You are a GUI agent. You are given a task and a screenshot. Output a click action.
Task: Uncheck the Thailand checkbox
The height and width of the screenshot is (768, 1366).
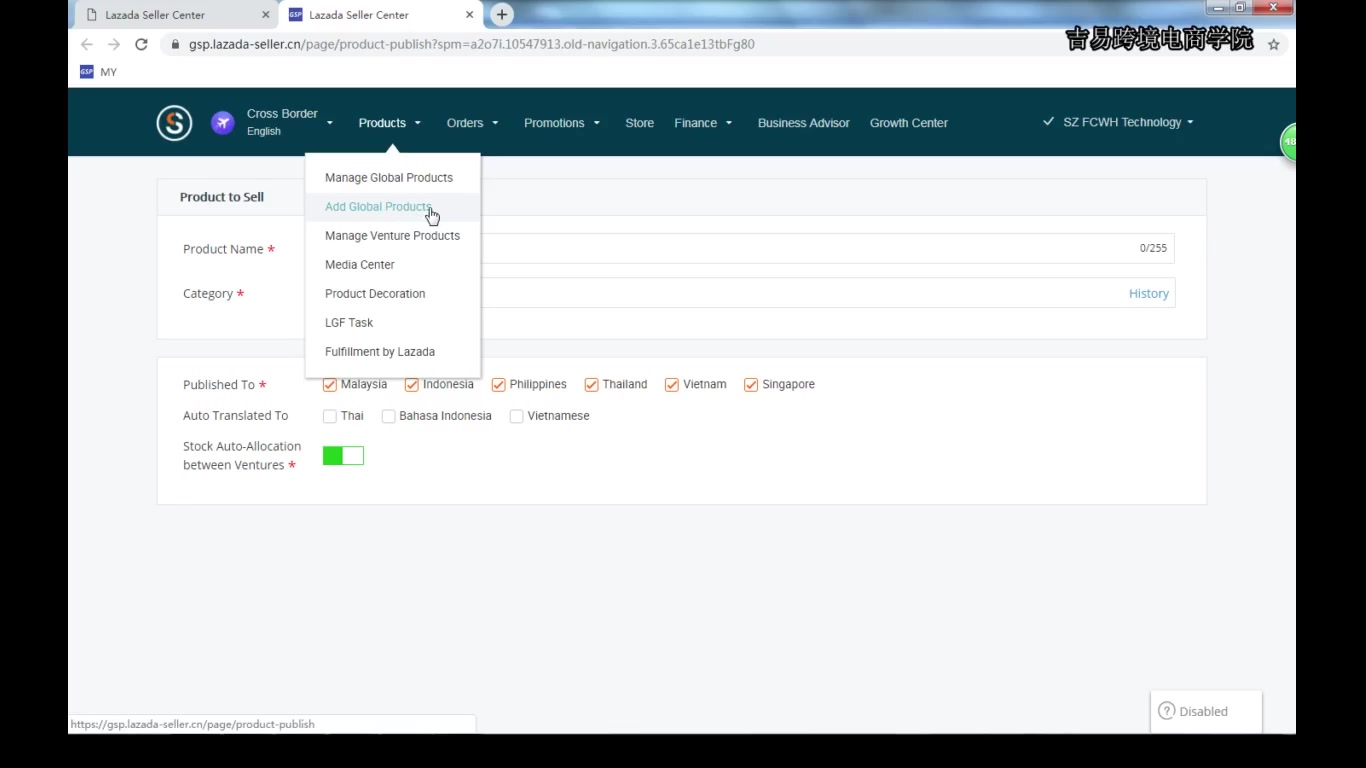click(591, 385)
